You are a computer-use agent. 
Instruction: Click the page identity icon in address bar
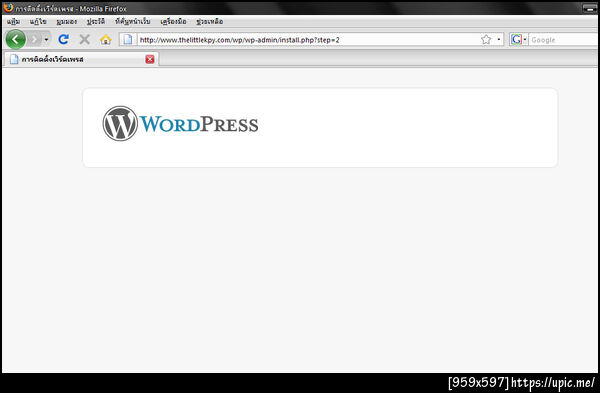128,39
